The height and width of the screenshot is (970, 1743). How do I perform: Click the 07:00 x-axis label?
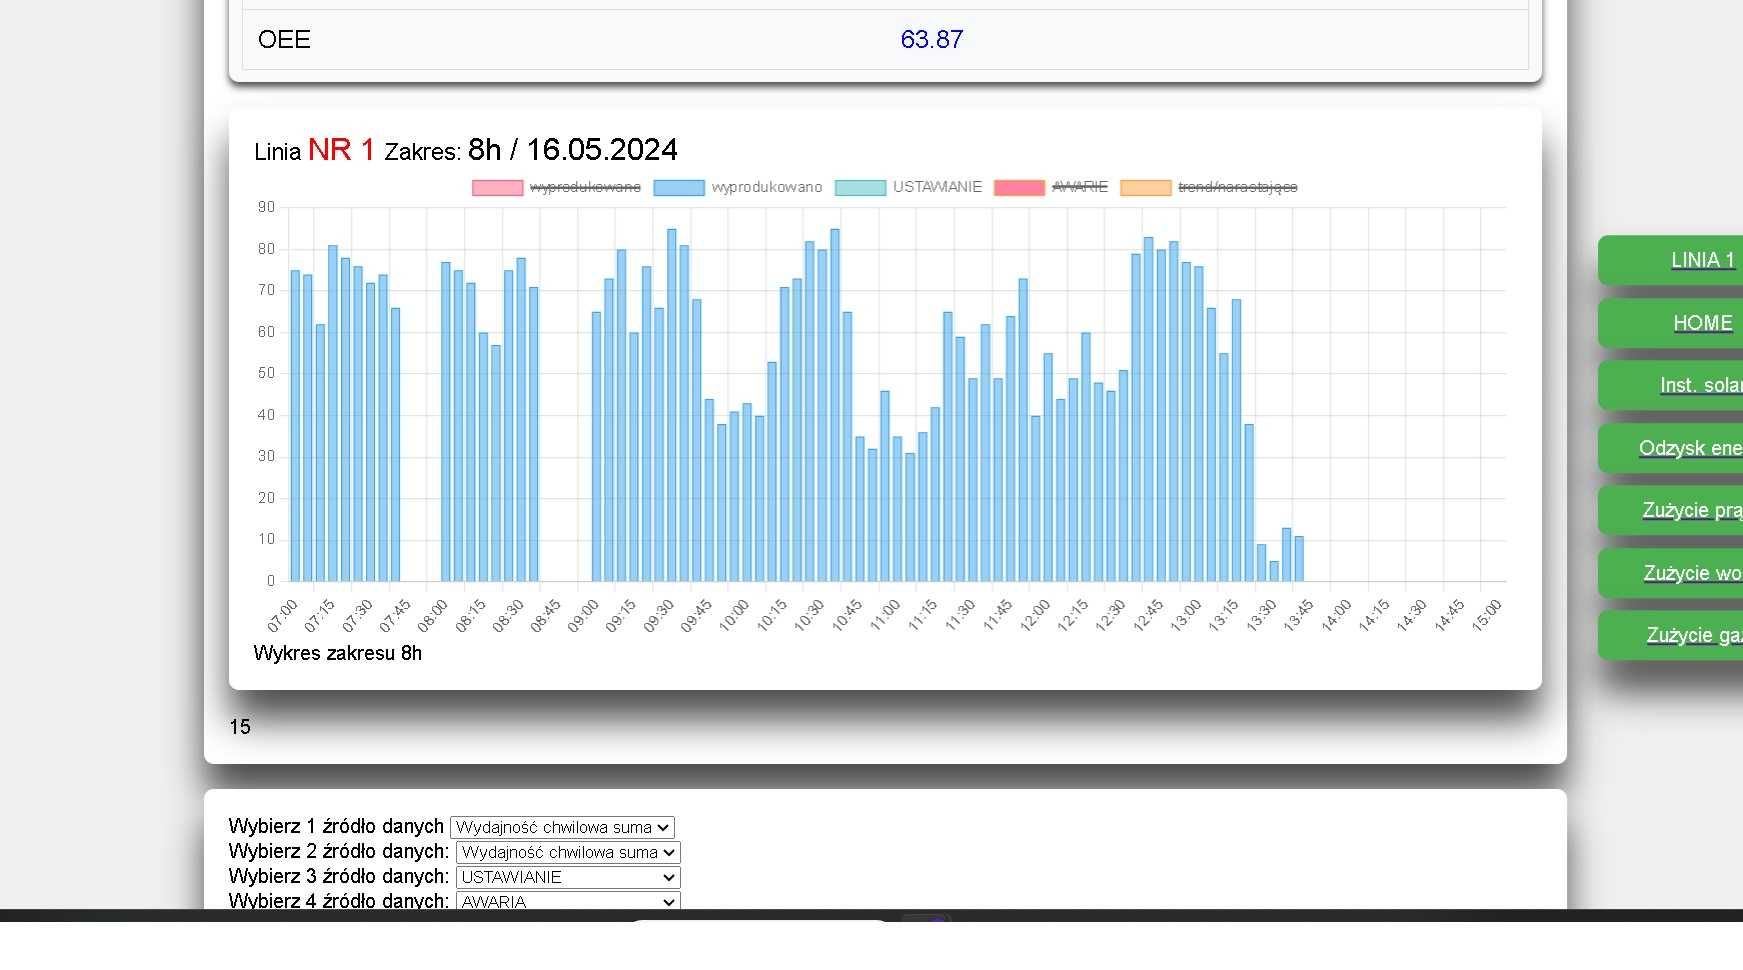pyautogui.click(x=282, y=616)
